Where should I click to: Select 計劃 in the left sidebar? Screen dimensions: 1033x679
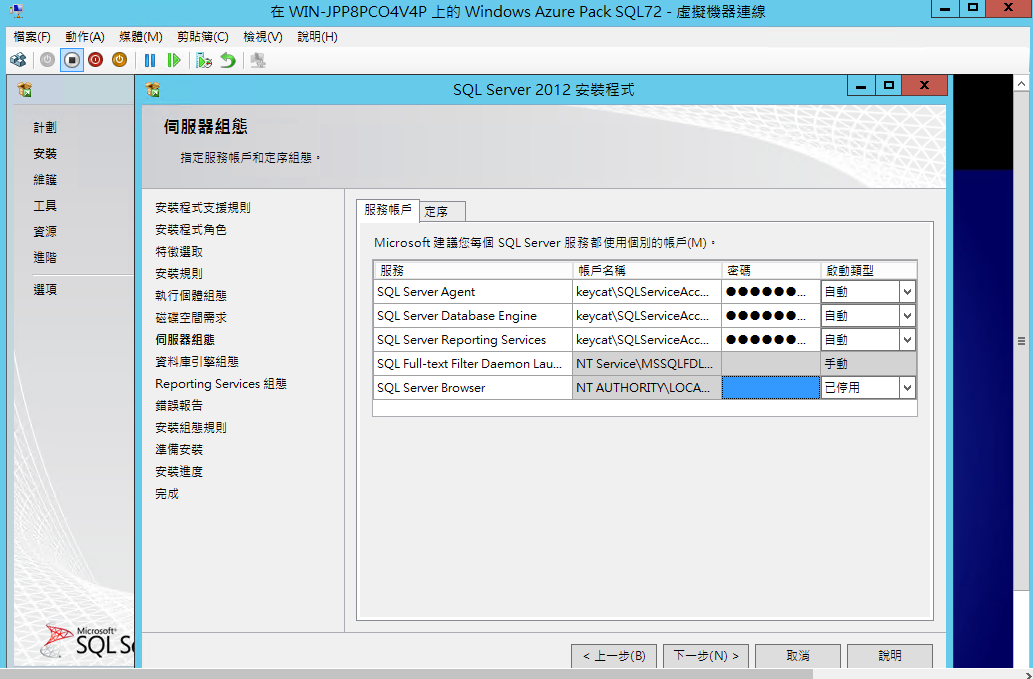45,128
